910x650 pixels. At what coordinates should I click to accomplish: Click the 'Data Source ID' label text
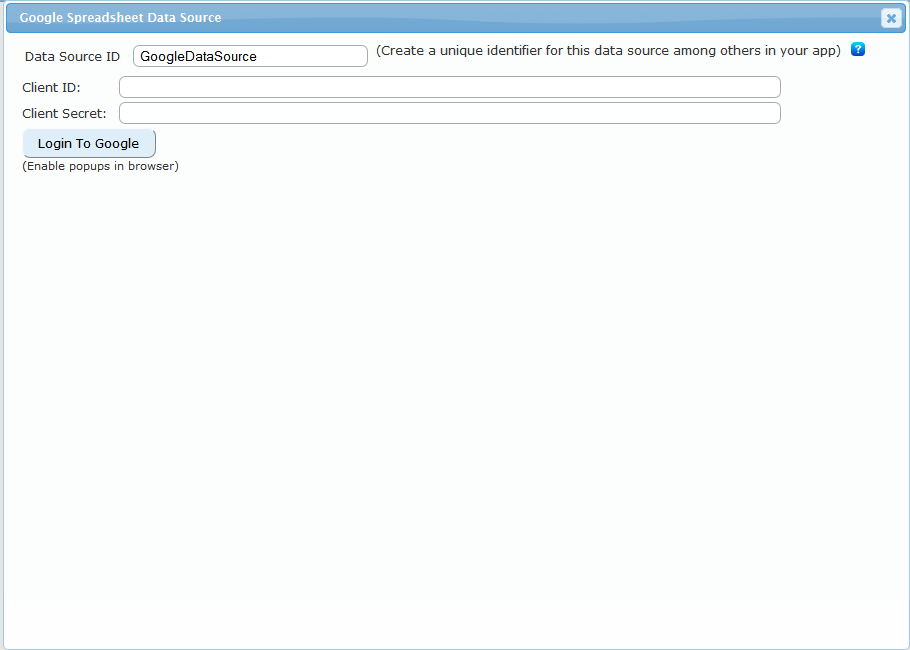point(73,57)
